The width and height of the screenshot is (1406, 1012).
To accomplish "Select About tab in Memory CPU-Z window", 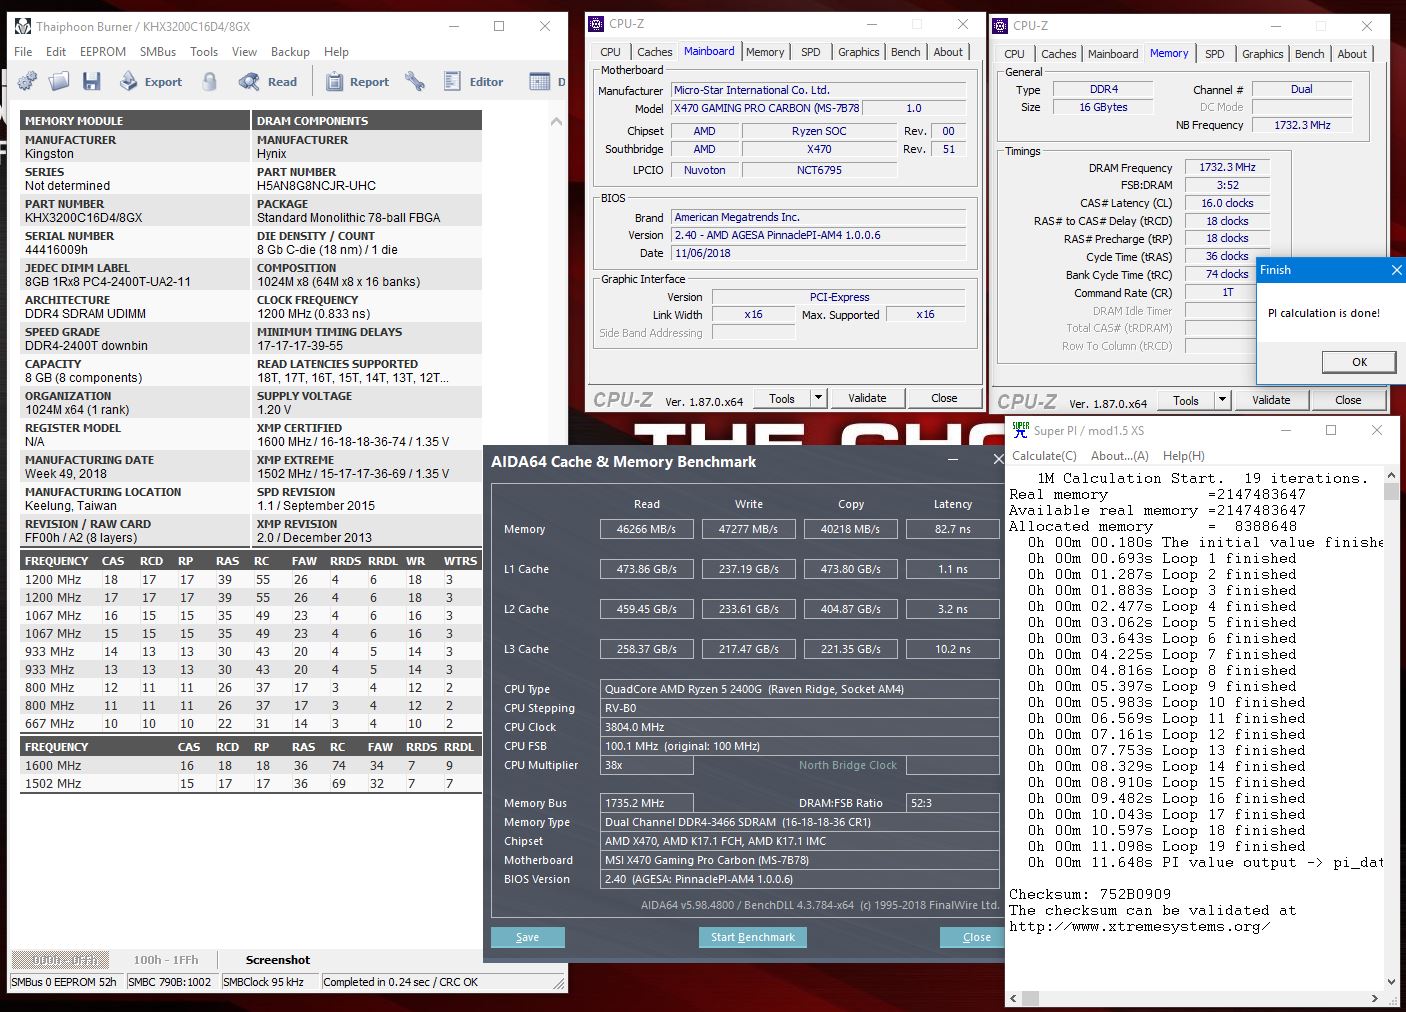I will [x=1352, y=54].
